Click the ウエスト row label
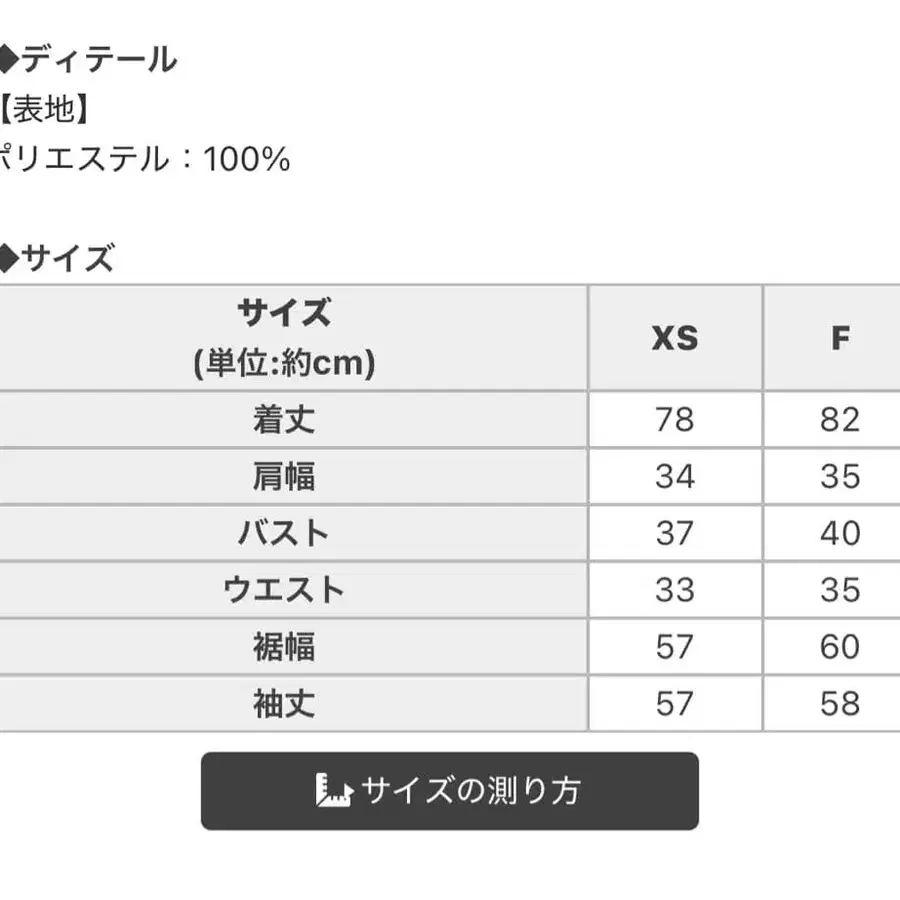 click(x=284, y=590)
